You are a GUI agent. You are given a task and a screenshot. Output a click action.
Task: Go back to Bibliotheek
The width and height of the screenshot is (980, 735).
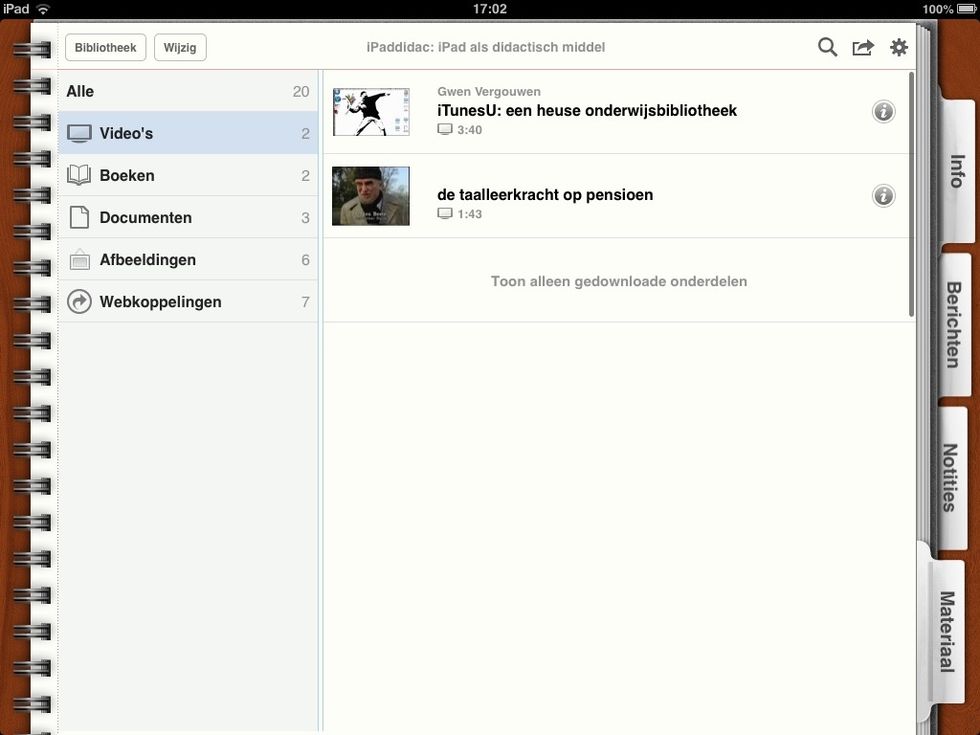tap(105, 47)
